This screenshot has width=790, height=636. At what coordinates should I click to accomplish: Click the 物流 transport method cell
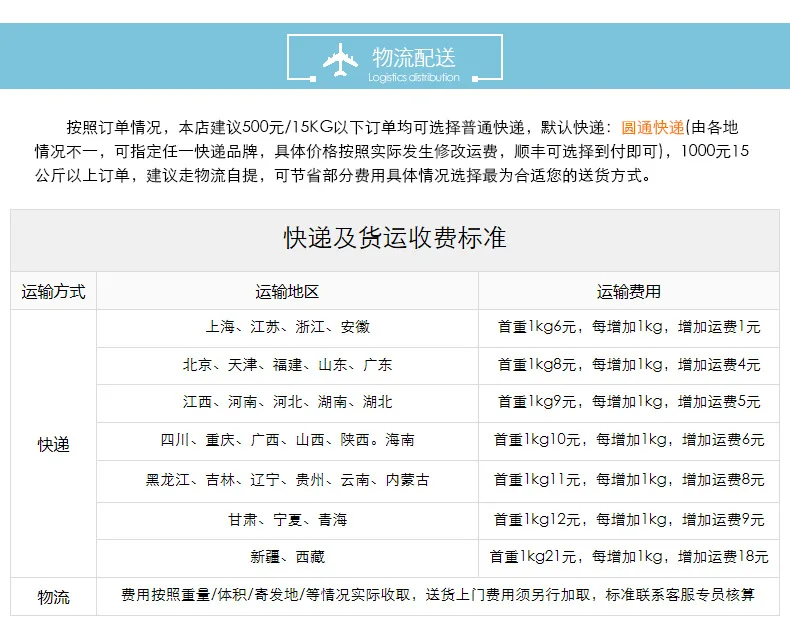[x=53, y=597]
